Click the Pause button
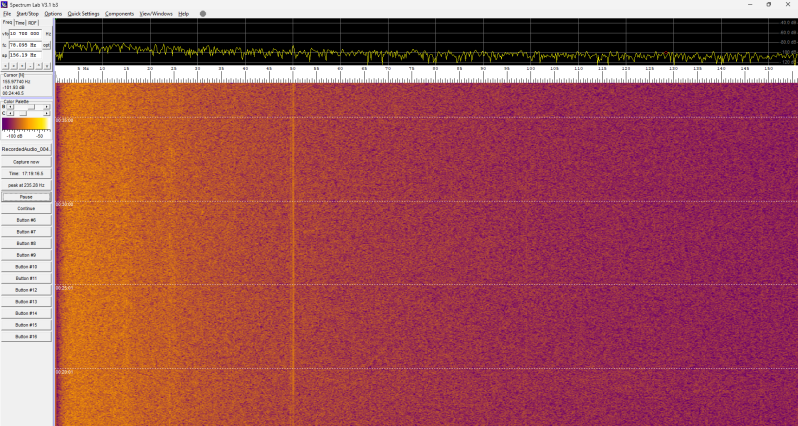 click(26, 197)
